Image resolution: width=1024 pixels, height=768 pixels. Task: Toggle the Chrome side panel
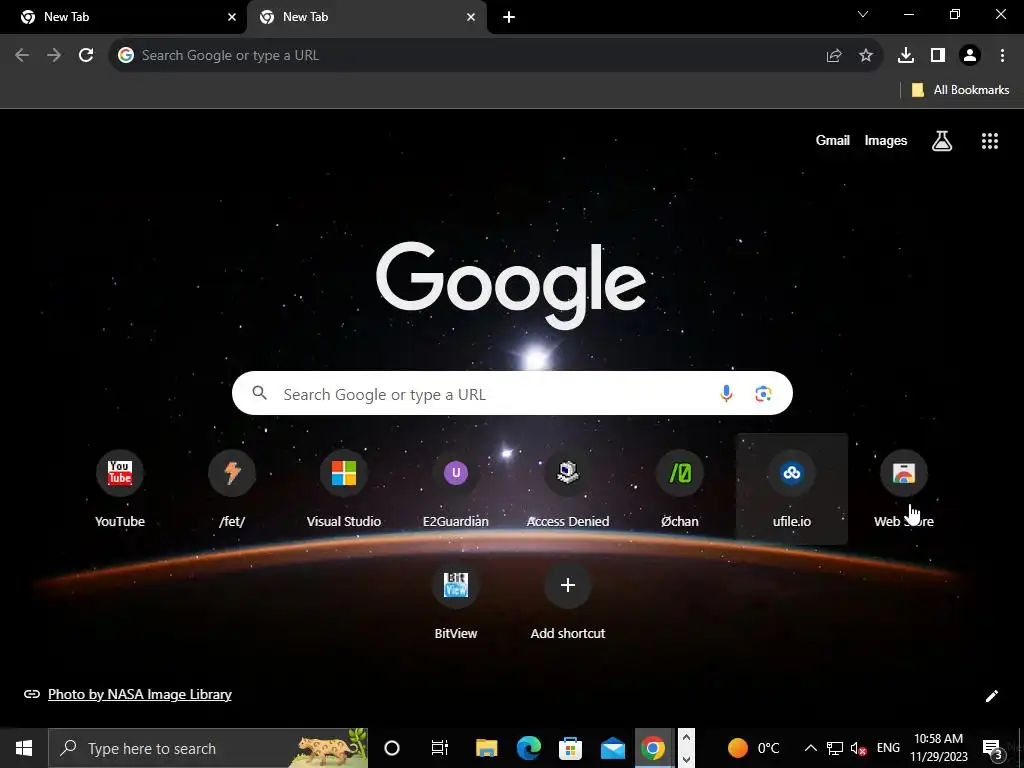click(x=938, y=56)
